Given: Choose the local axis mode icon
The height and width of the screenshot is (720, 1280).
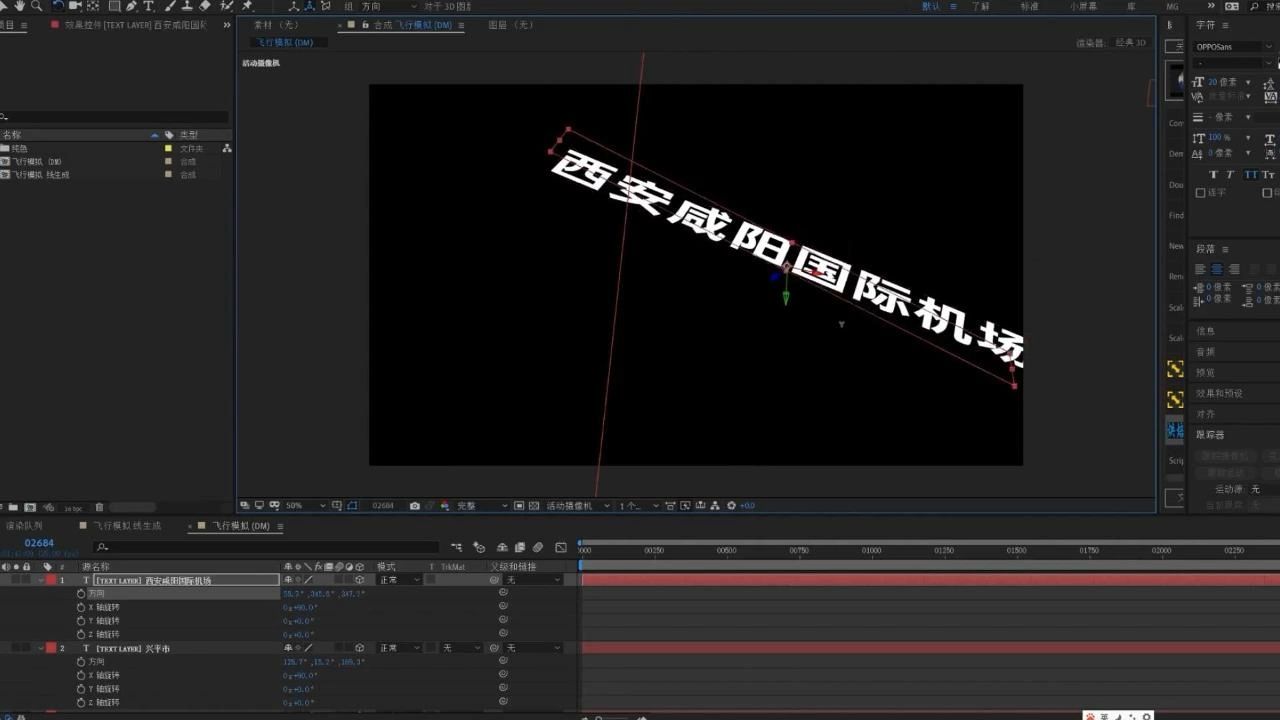Looking at the screenshot, I should pos(294,6).
